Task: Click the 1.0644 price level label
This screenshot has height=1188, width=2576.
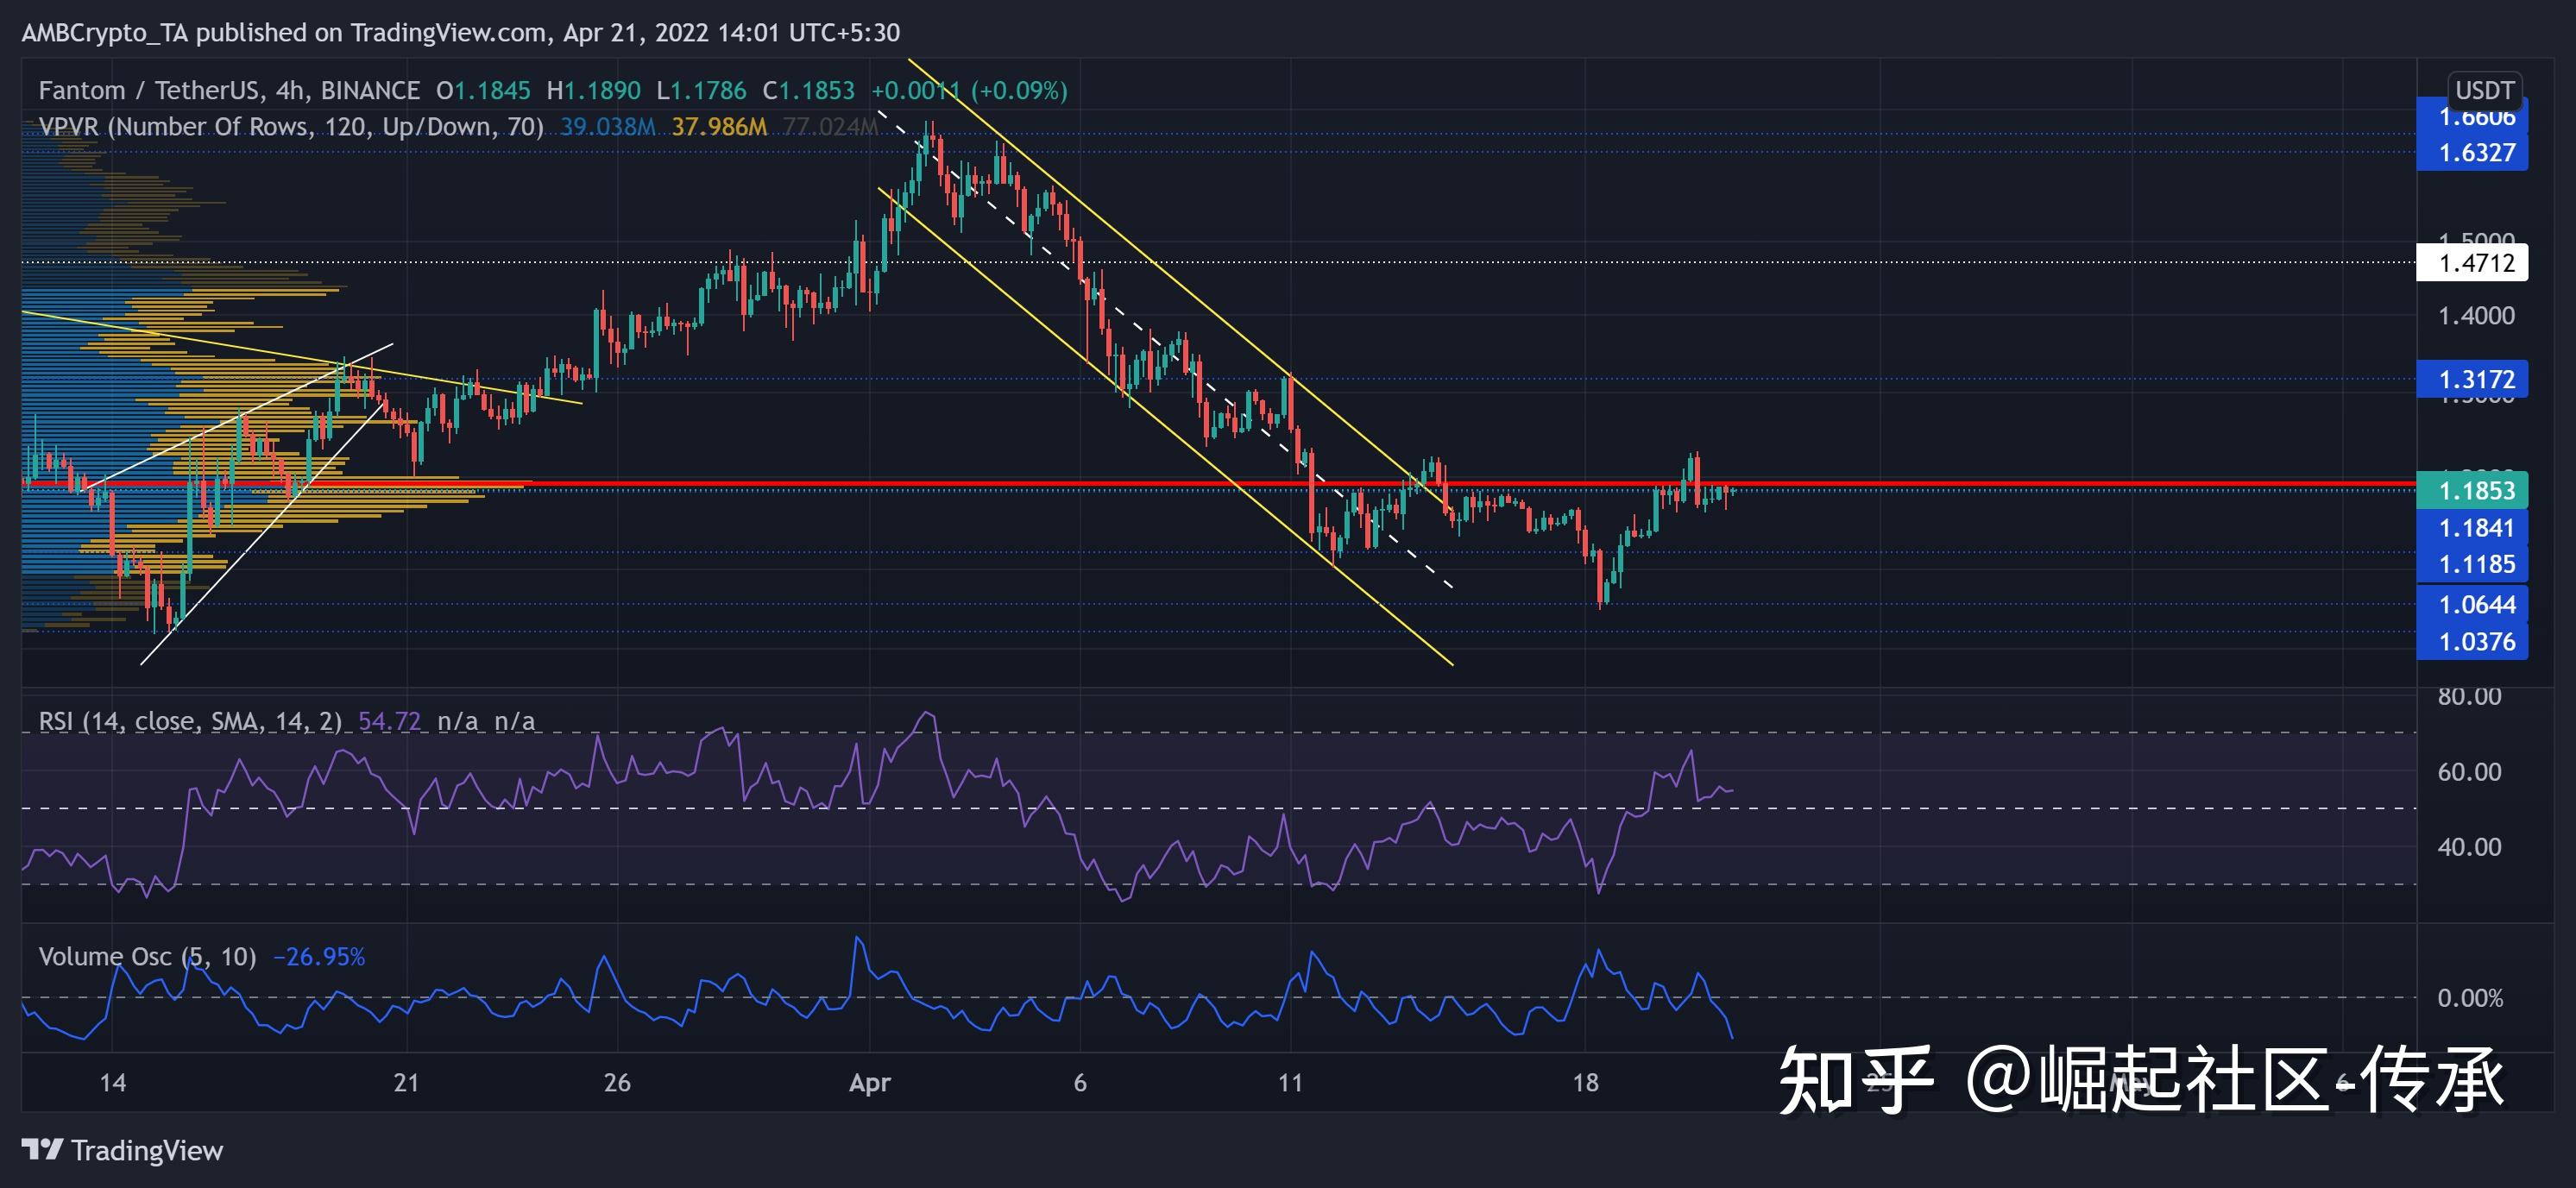Action: point(2472,604)
